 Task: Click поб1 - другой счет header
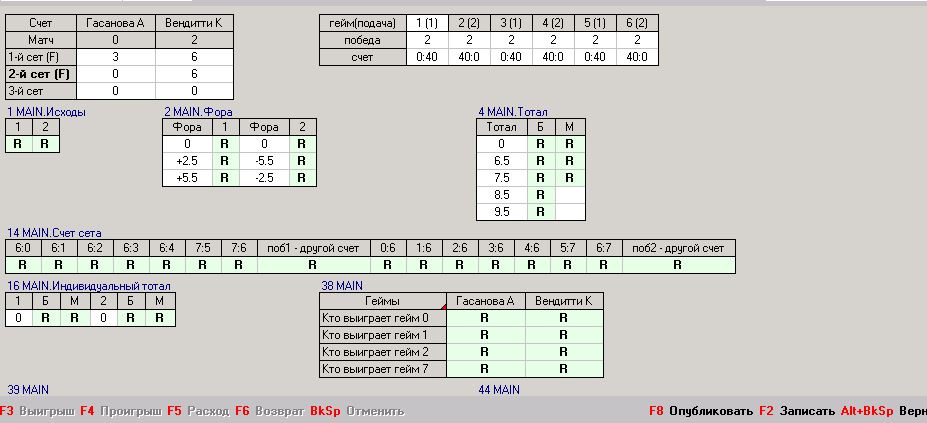click(313, 248)
